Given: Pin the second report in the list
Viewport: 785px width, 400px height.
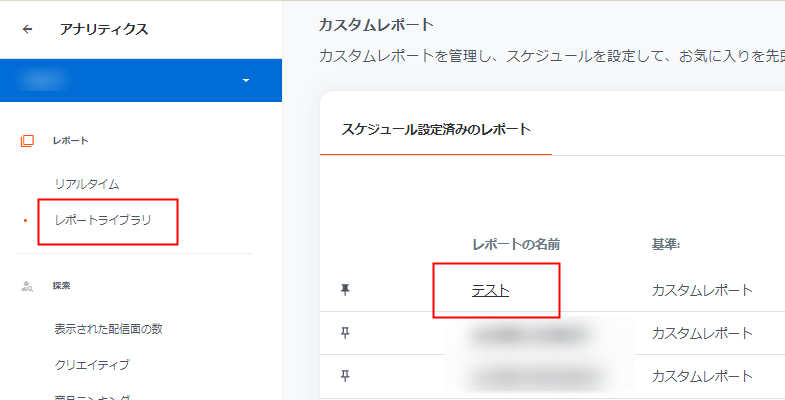Looking at the screenshot, I should click(345, 333).
